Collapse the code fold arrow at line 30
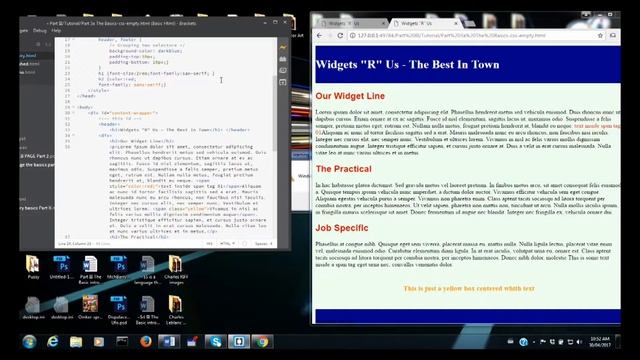The image size is (640, 360). (73, 113)
